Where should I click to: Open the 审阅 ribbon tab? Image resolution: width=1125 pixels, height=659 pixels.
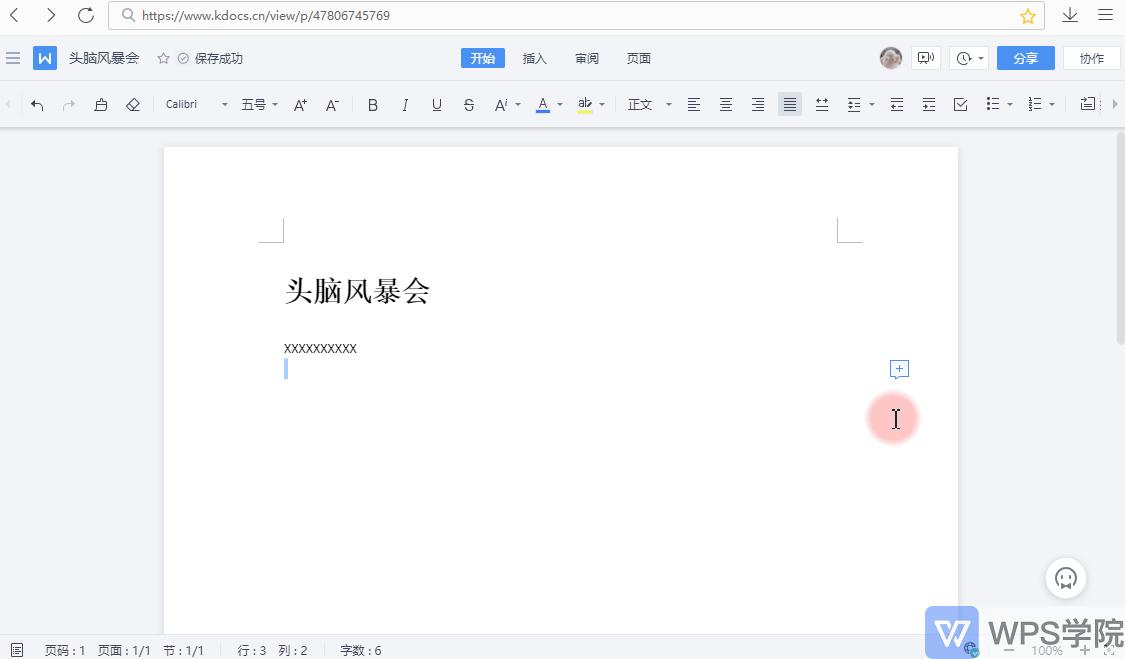[x=587, y=58]
